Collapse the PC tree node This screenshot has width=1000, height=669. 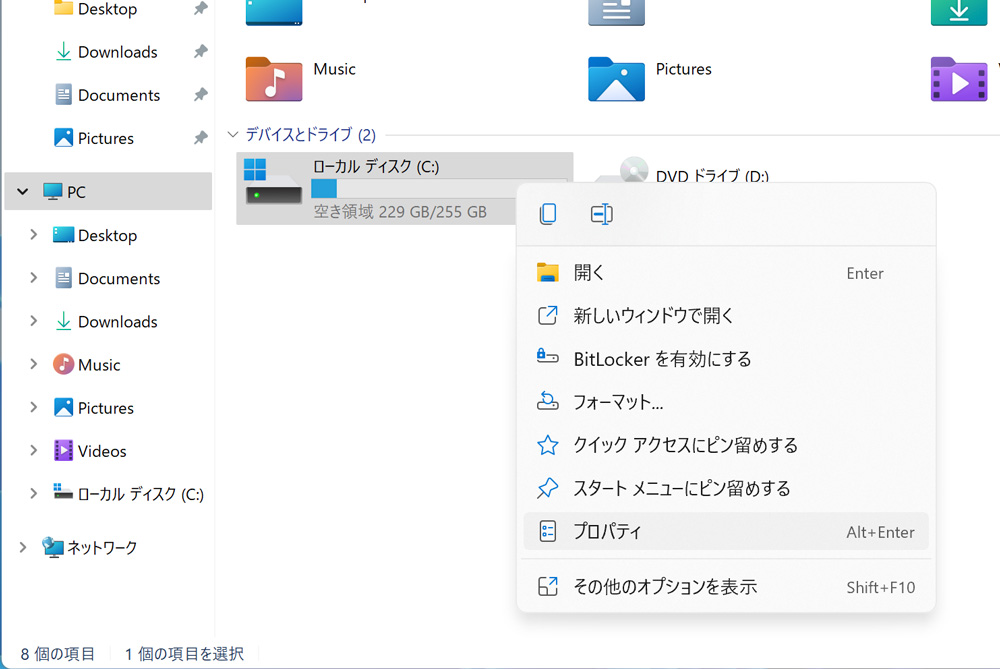22,191
